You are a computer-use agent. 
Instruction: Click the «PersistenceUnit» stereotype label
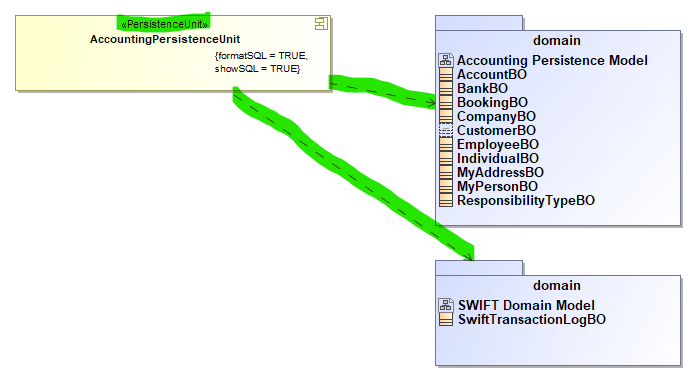[164, 24]
